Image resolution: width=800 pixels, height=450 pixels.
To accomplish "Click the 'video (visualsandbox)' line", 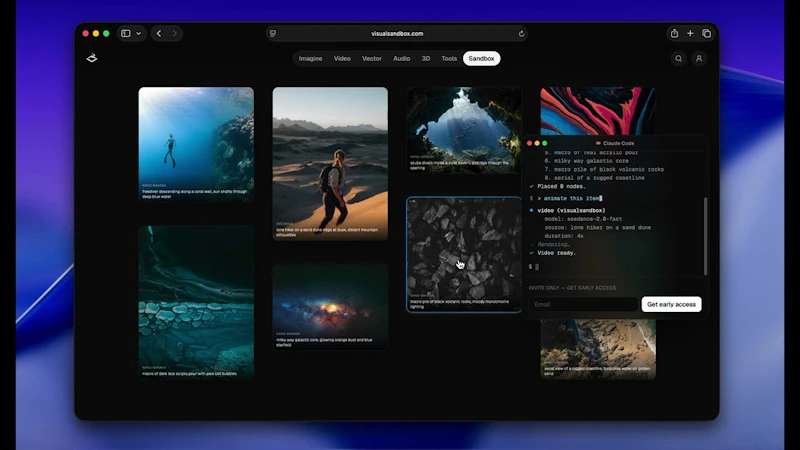I will pyautogui.click(x=571, y=210).
